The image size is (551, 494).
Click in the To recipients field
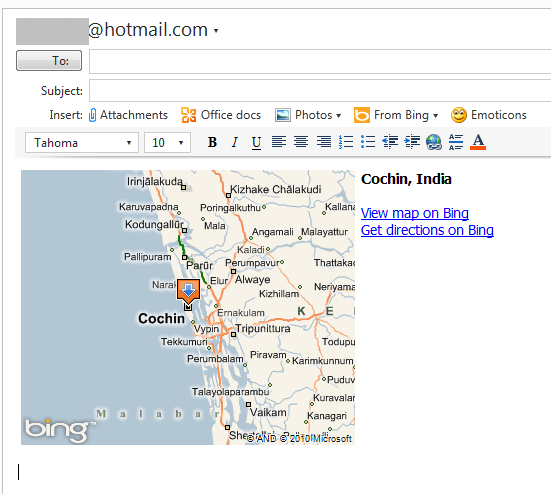[320, 61]
